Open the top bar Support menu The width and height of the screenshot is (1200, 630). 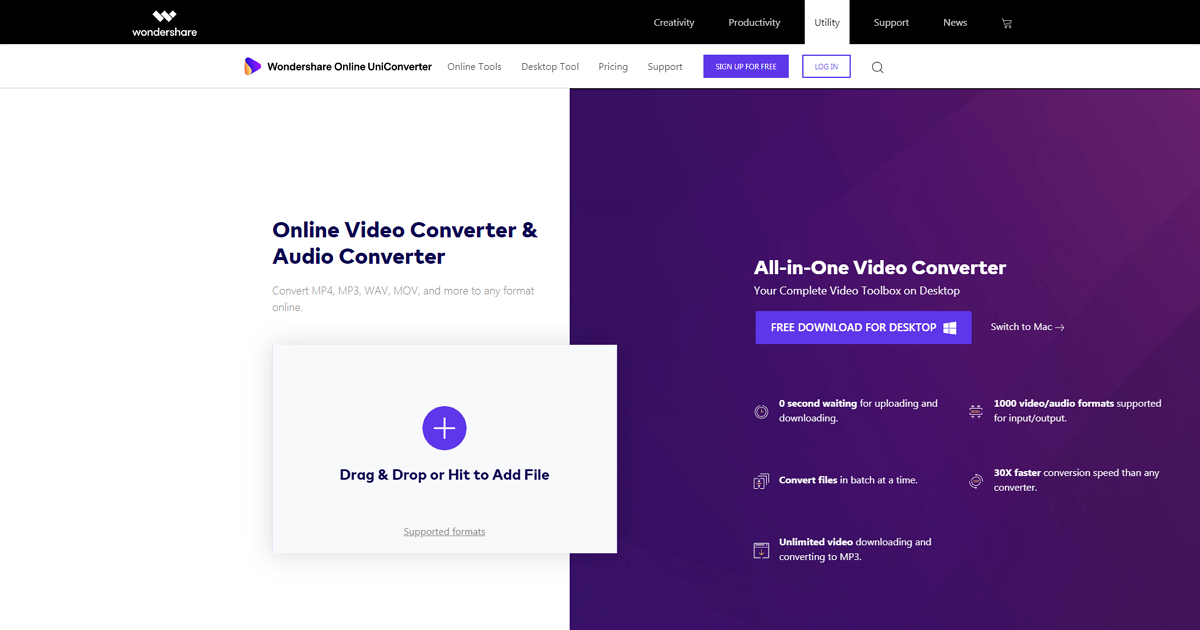coord(891,22)
